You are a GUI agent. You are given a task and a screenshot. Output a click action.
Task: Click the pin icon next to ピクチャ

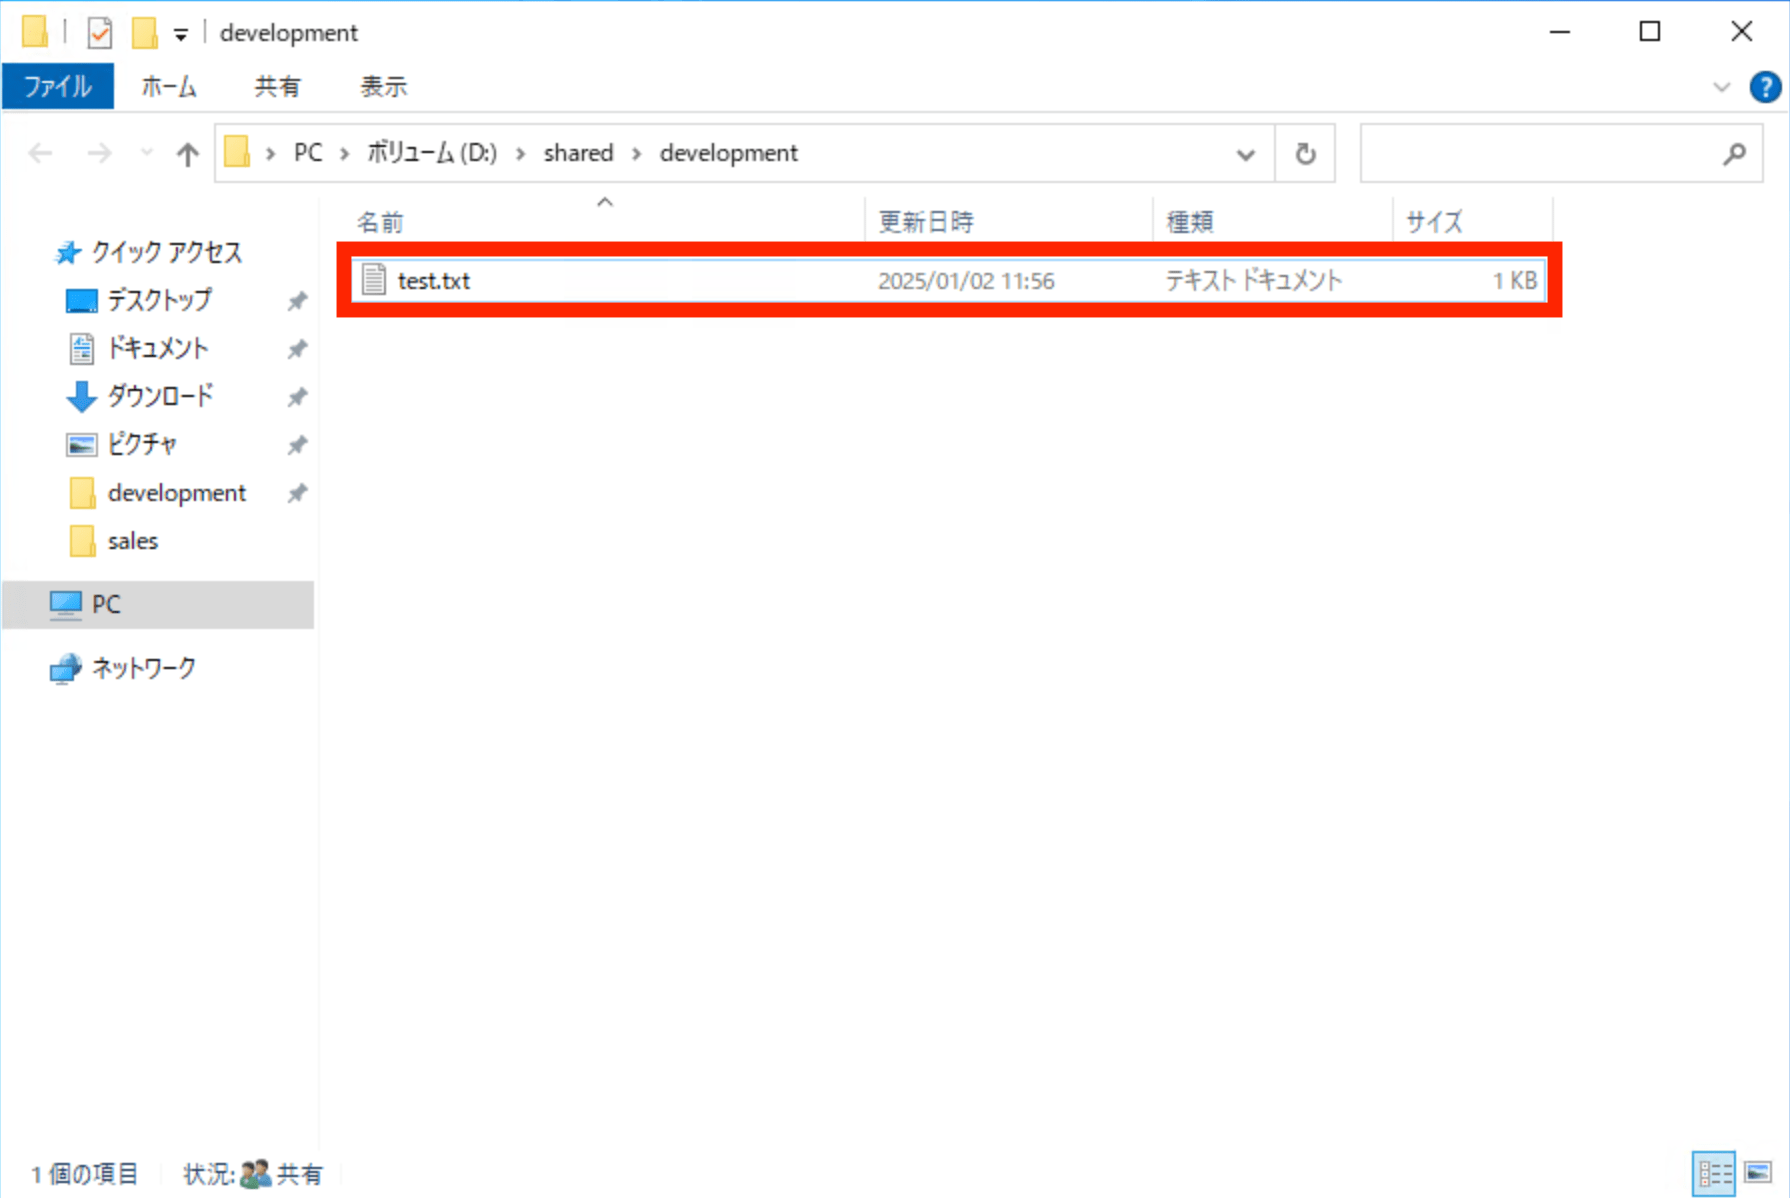coord(297,445)
